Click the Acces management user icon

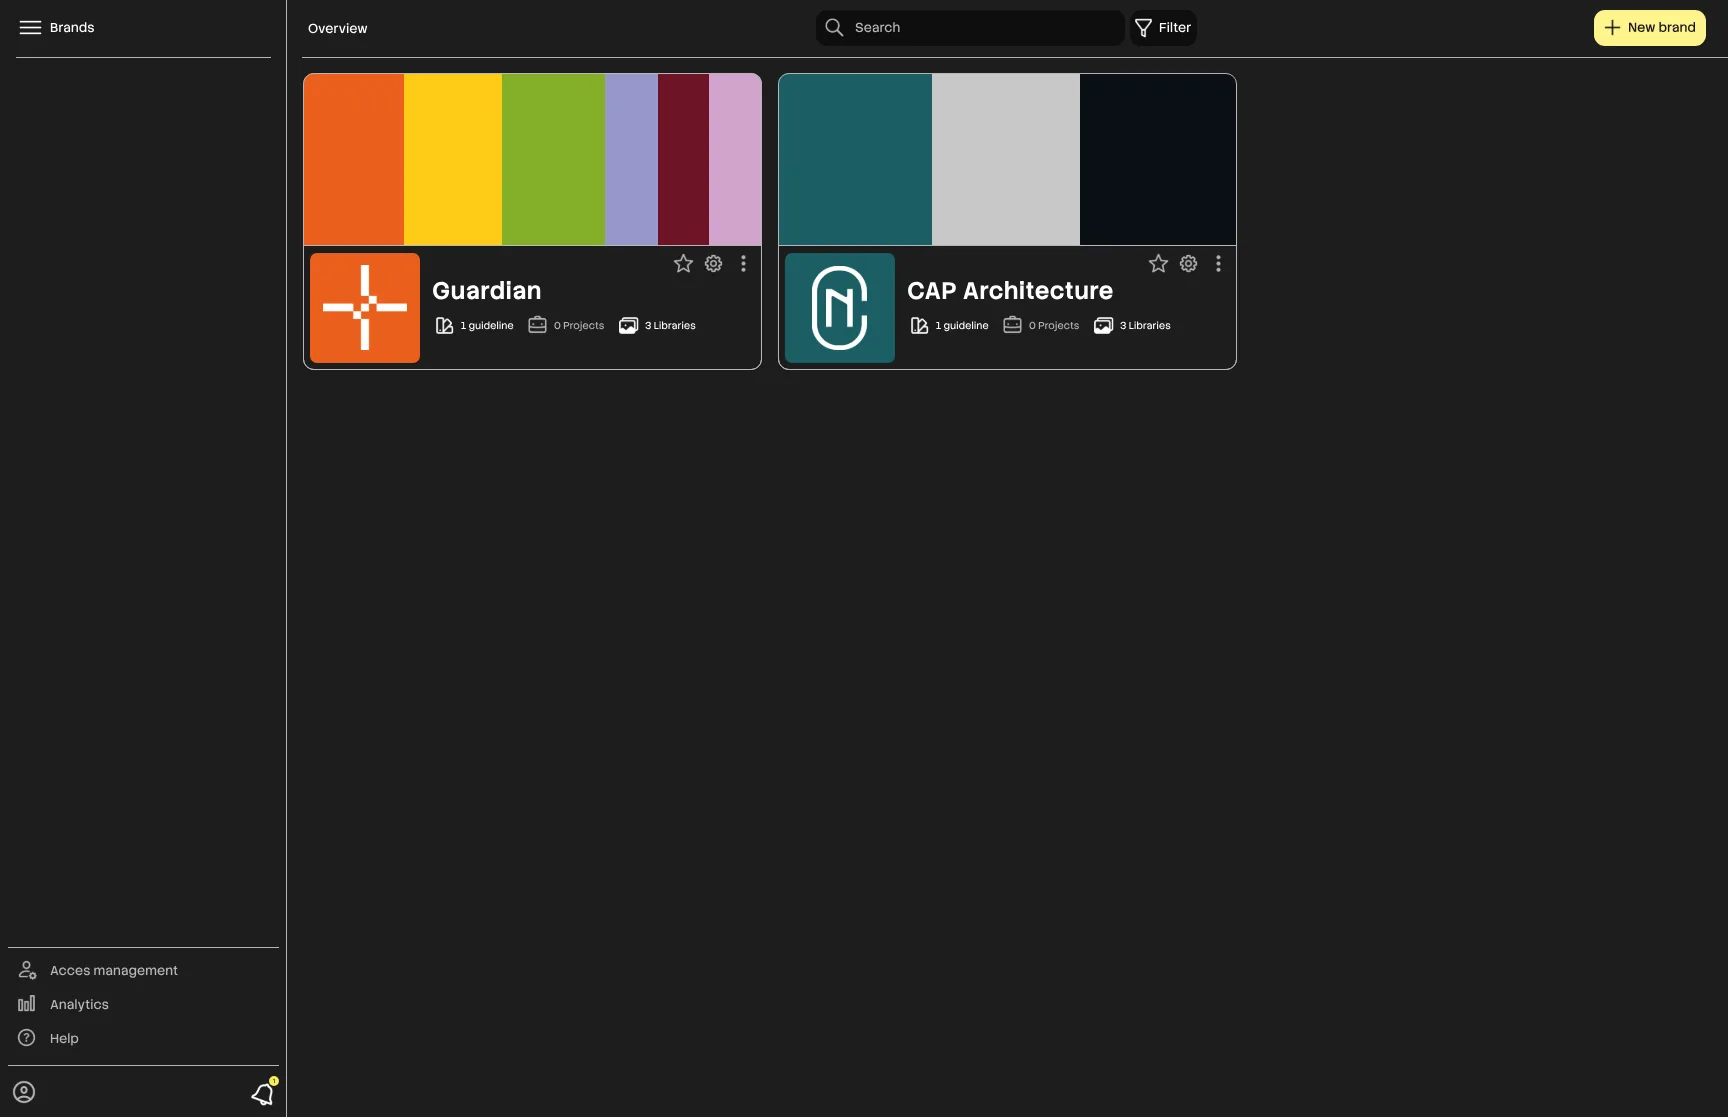pyautogui.click(x=27, y=970)
